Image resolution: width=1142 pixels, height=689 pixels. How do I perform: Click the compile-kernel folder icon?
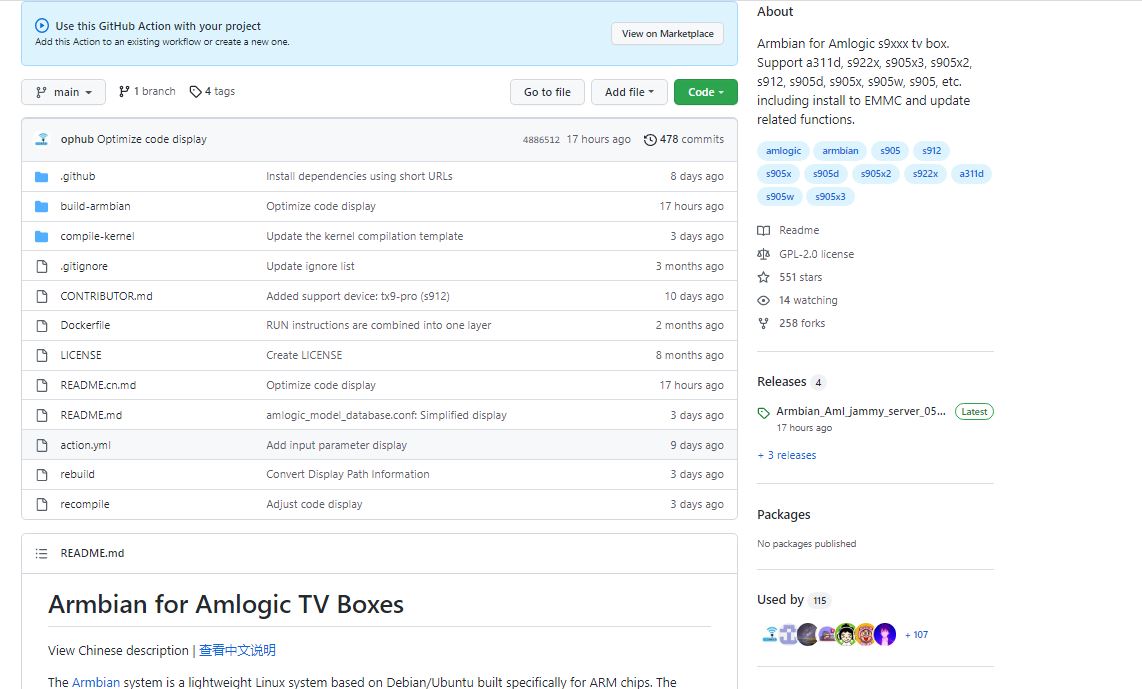click(42, 236)
